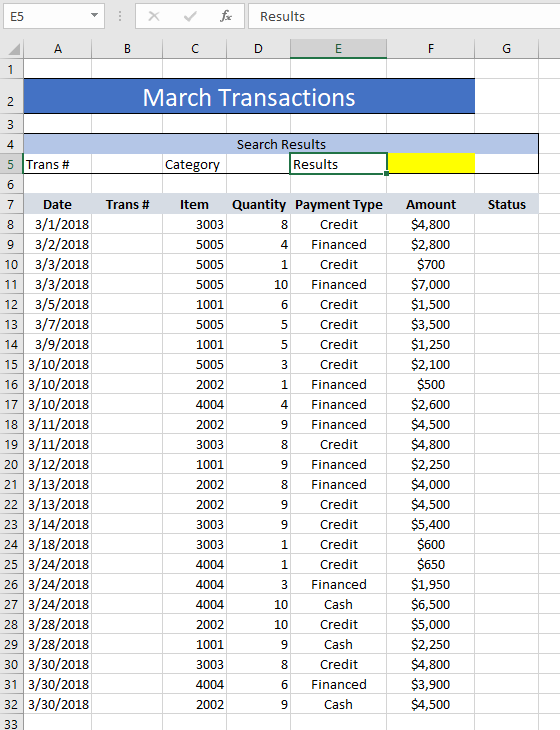Select the $4,000 amount cell
The width and height of the screenshot is (560, 730).
[x=431, y=485]
